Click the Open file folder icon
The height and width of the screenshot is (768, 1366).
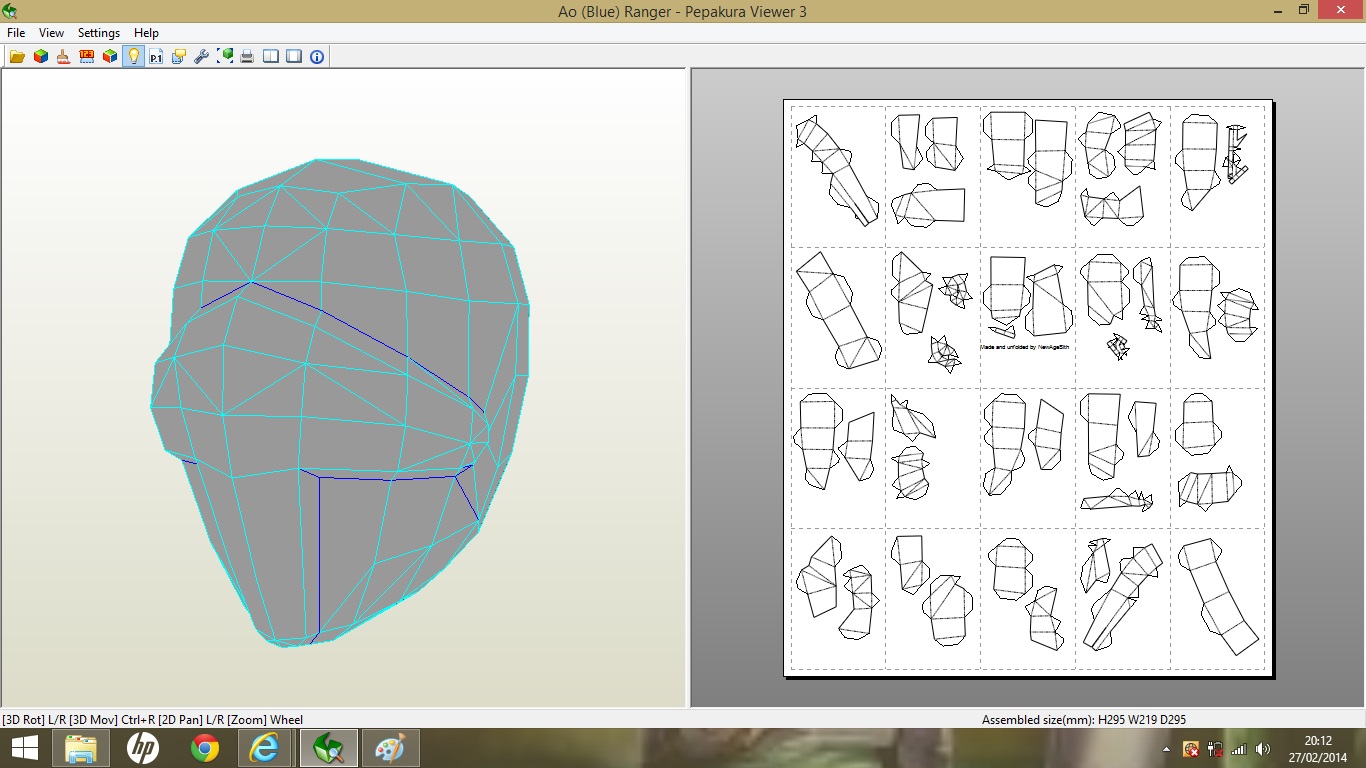coord(17,56)
